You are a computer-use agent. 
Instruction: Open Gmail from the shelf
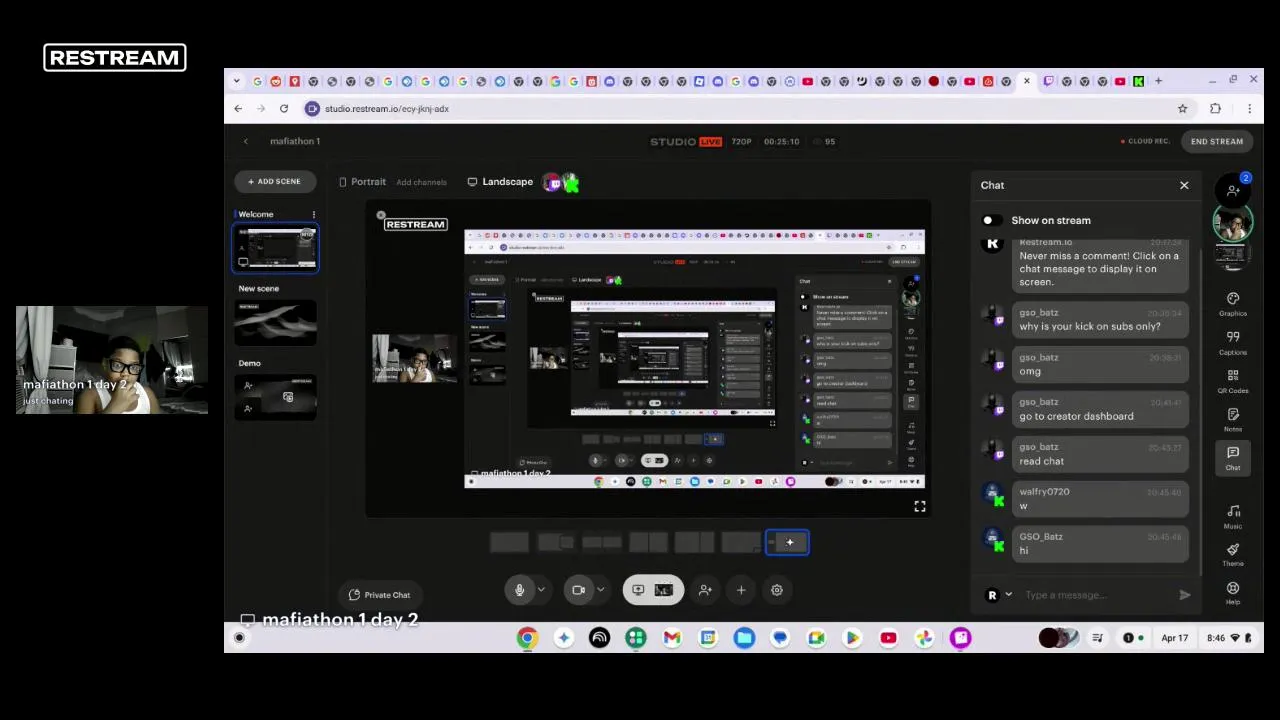[672, 638]
